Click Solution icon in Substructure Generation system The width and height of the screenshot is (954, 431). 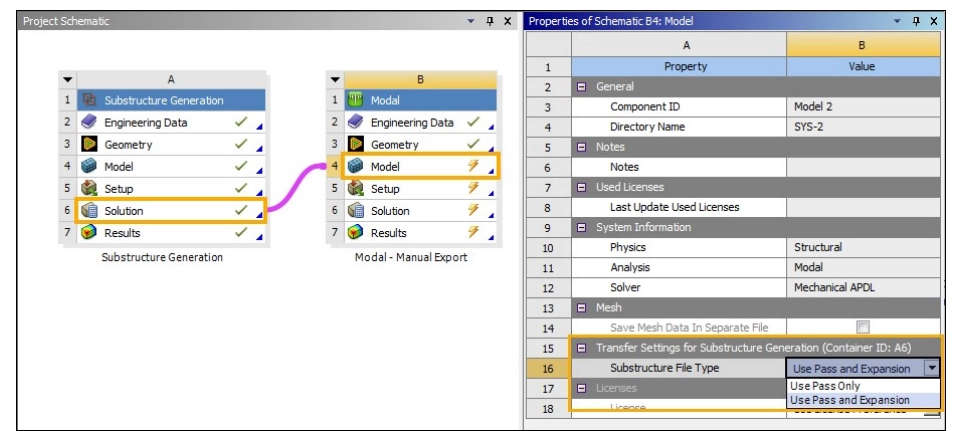click(x=89, y=211)
